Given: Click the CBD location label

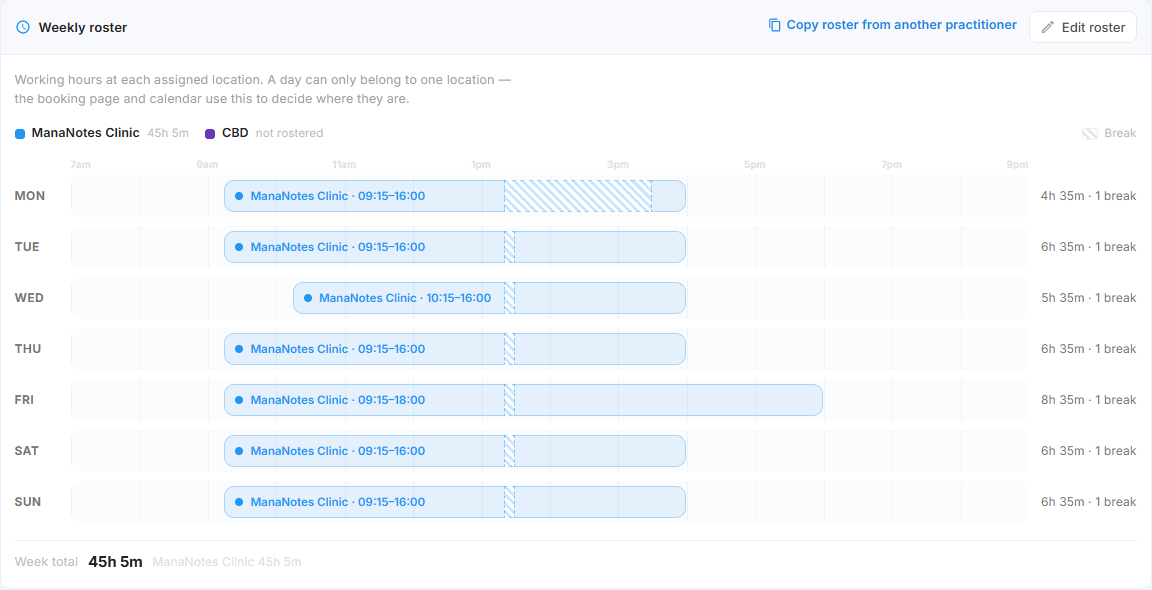Looking at the screenshot, I should 235,133.
